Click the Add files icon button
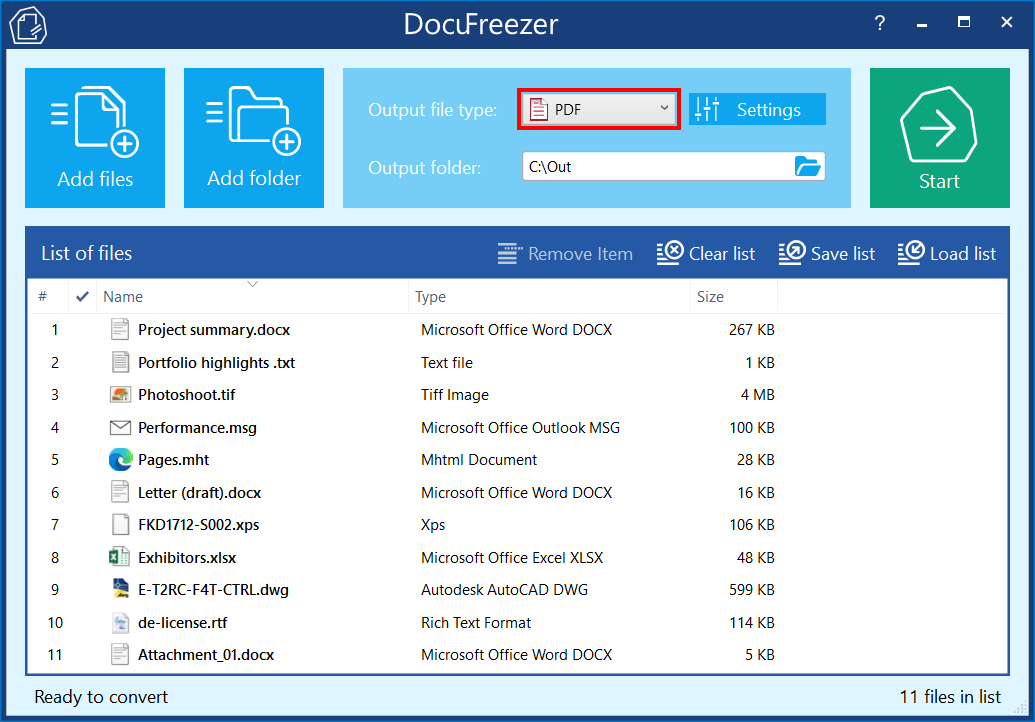The image size is (1035, 722). coord(95,138)
